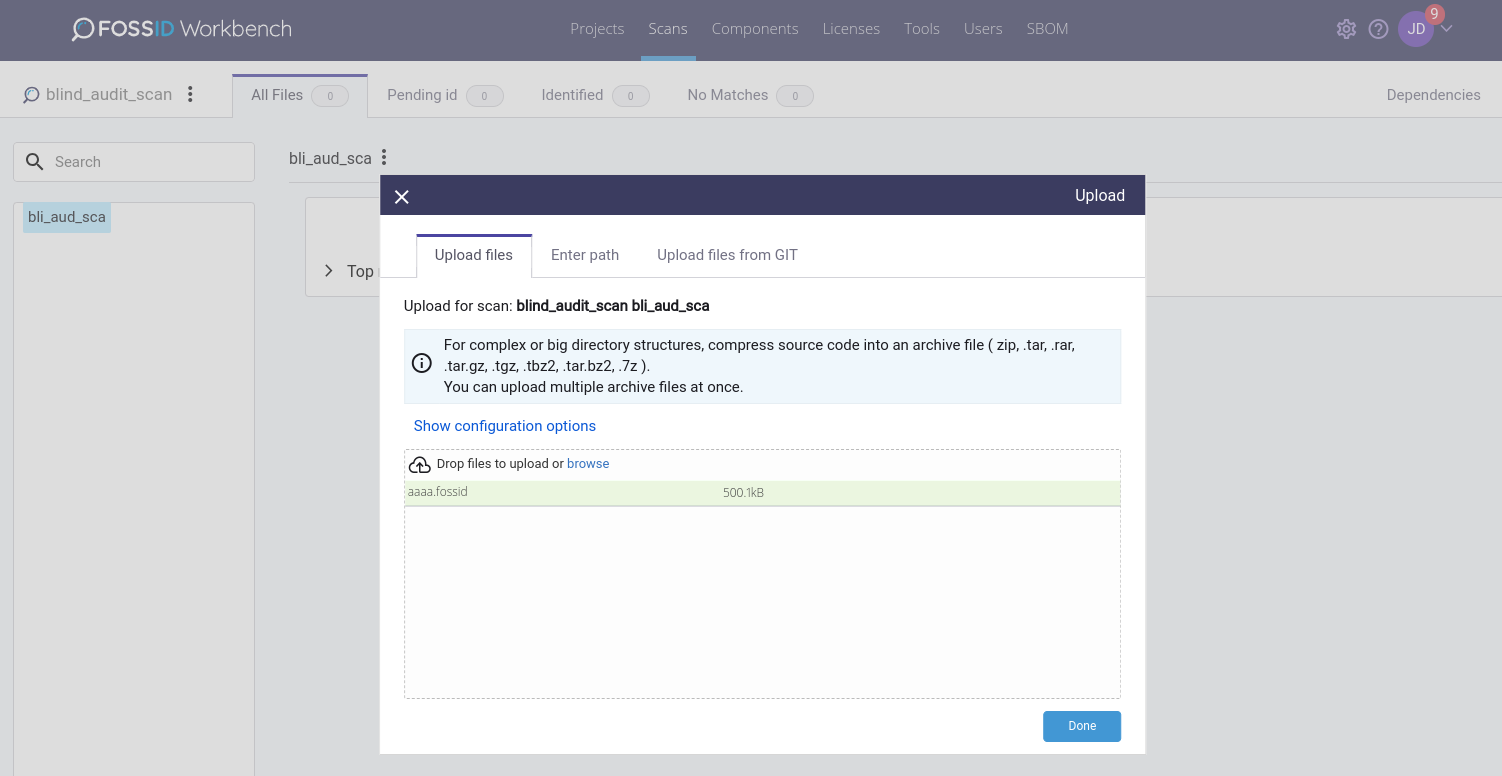The height and width of the screenshot is (776, 1502).
Task: Click the empty file drop area
Action: 762,602
